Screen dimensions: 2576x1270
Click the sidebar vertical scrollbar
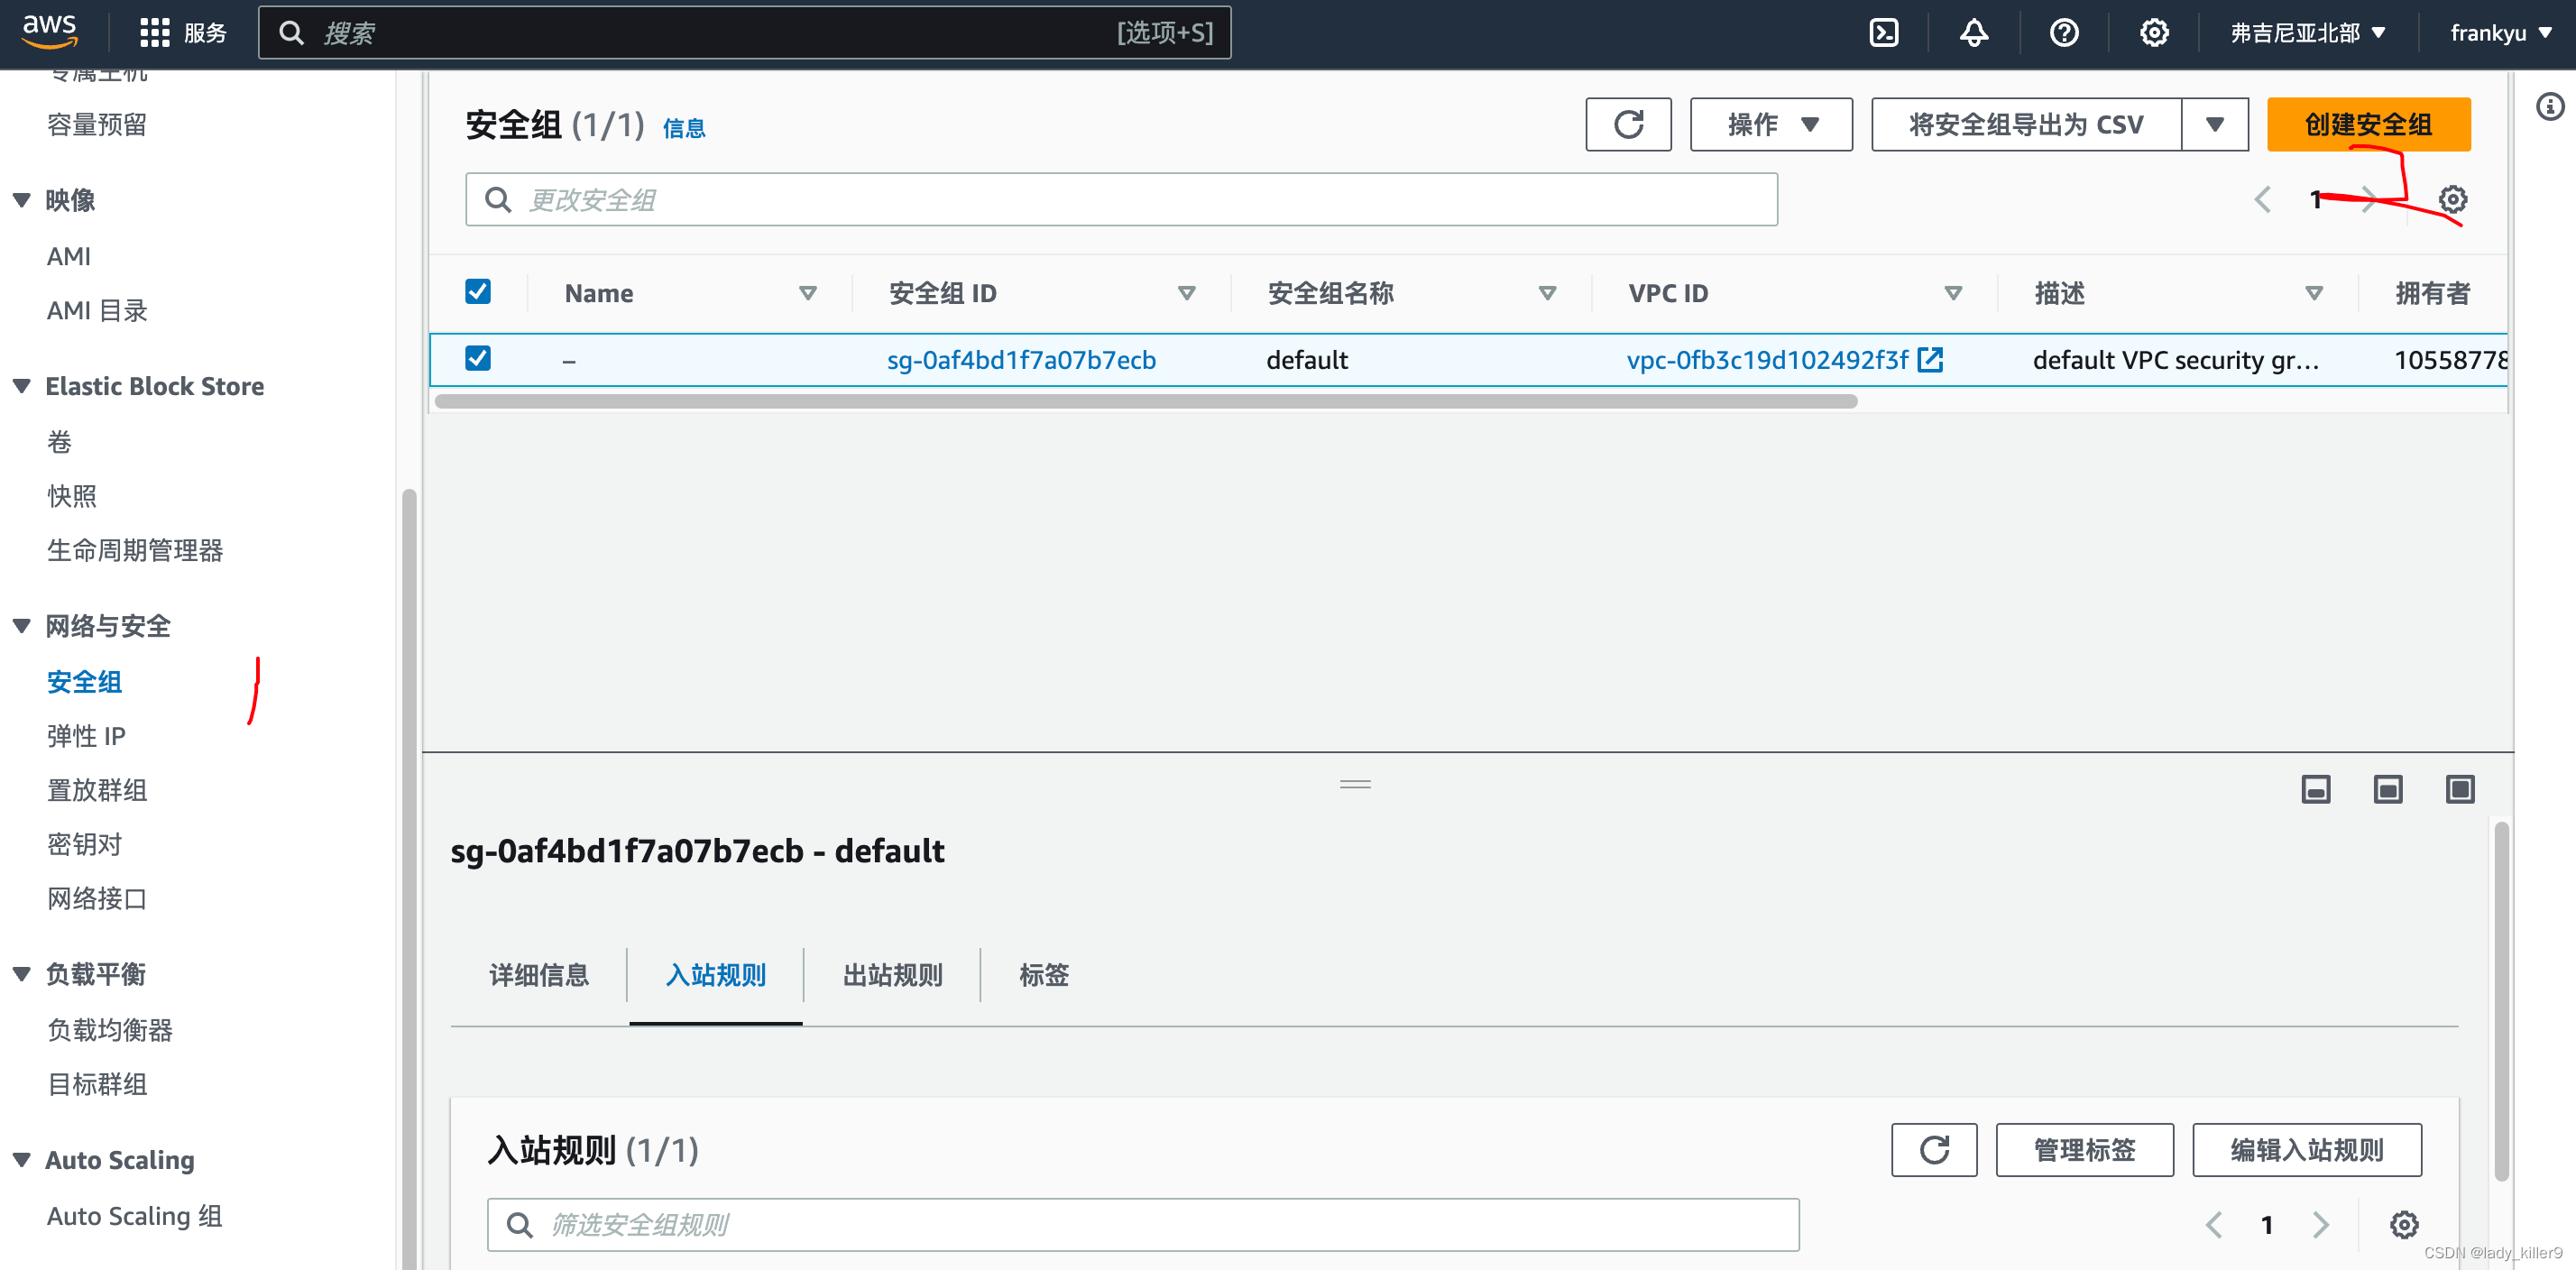[408, 880]
